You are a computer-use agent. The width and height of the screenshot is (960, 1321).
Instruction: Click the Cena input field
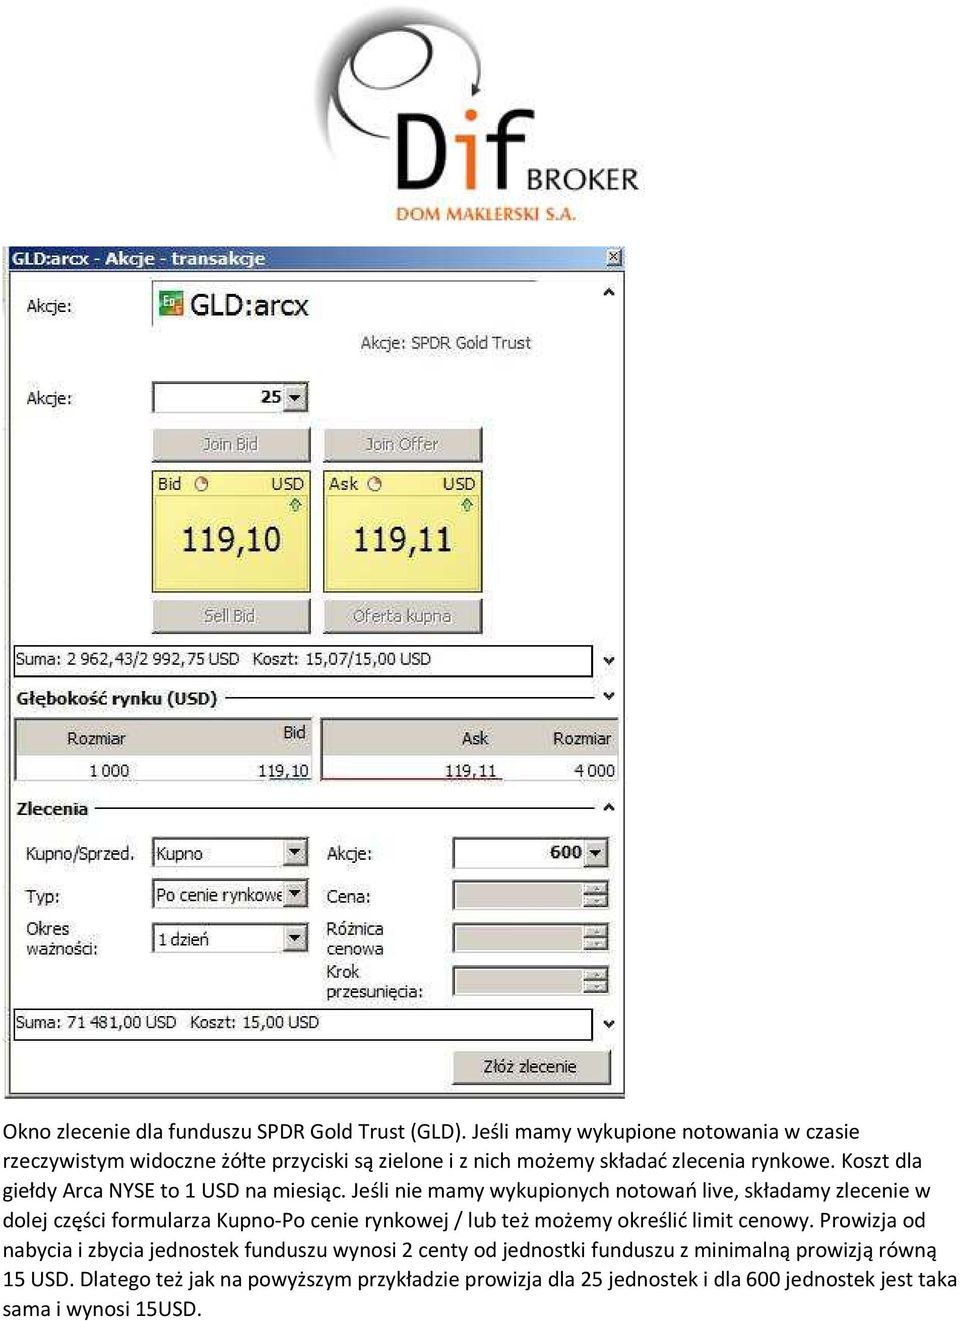click(518, 895)
